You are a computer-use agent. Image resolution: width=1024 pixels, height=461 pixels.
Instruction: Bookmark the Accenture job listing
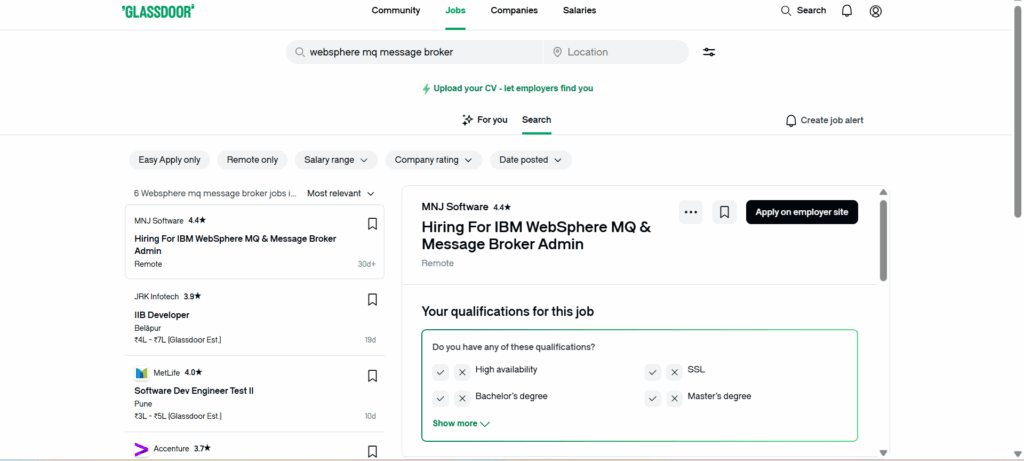tap(372, 451)
